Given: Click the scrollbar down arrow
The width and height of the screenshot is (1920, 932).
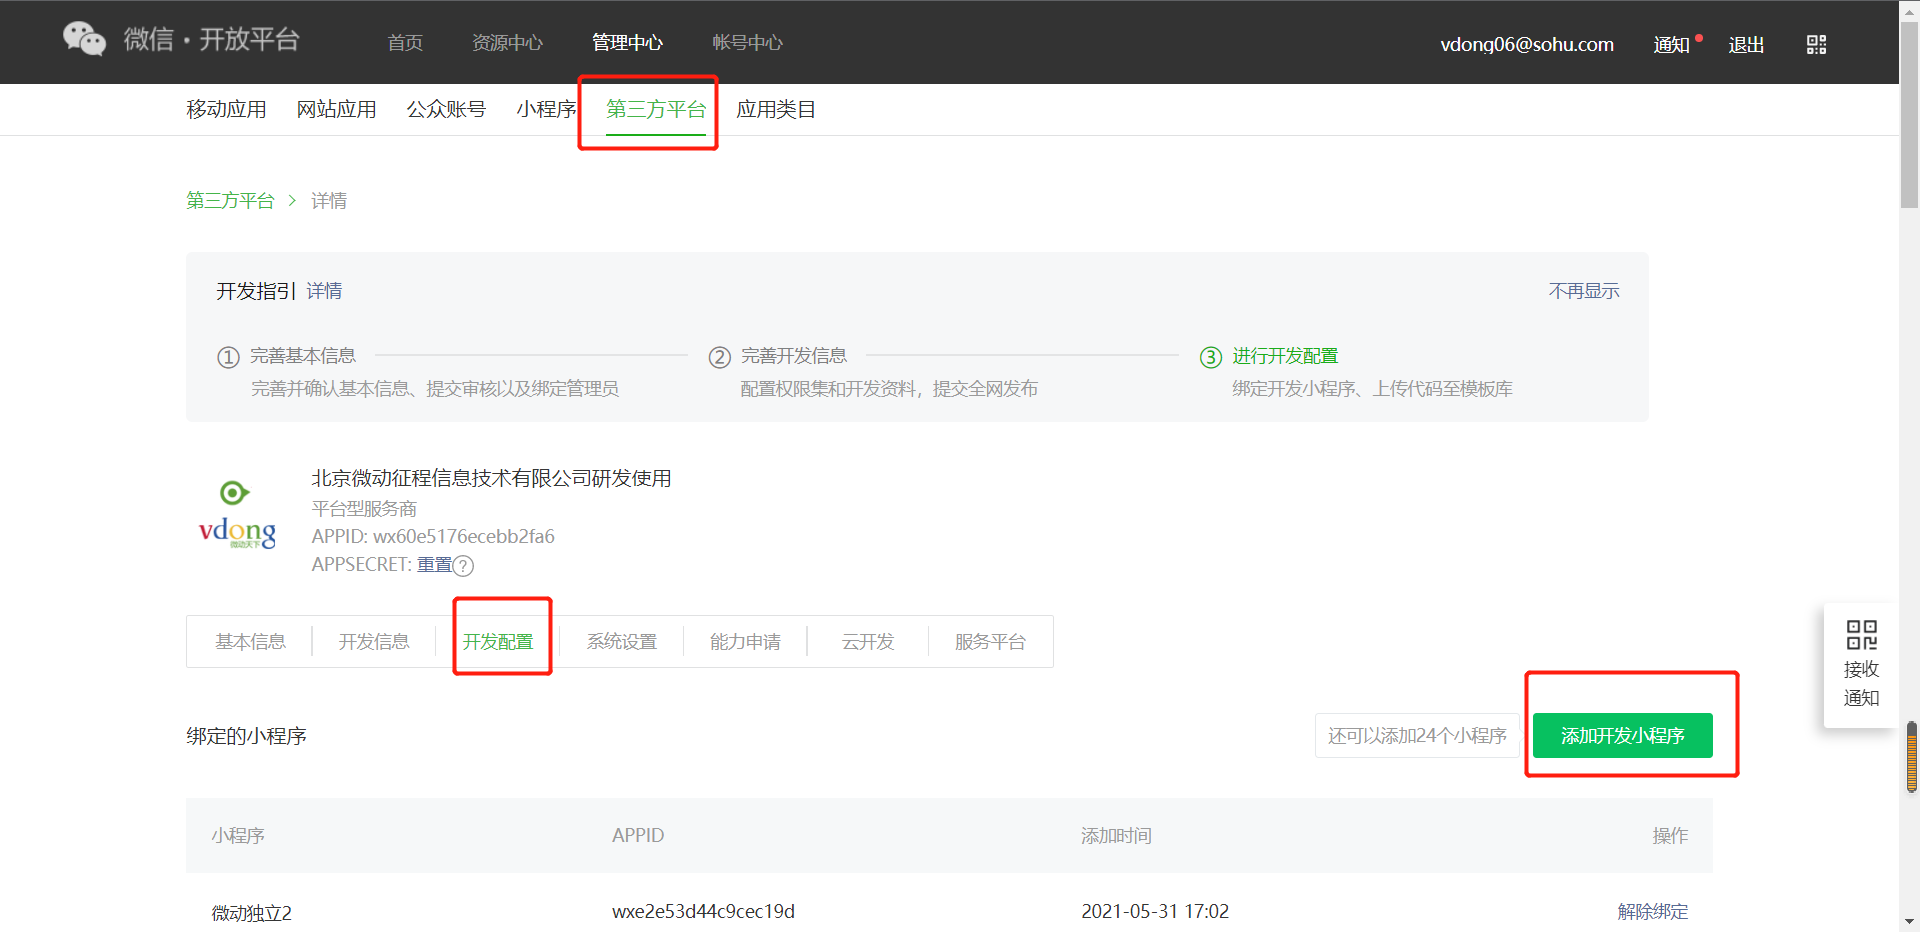Looking at the screenshot, I should click(1910, 922).
